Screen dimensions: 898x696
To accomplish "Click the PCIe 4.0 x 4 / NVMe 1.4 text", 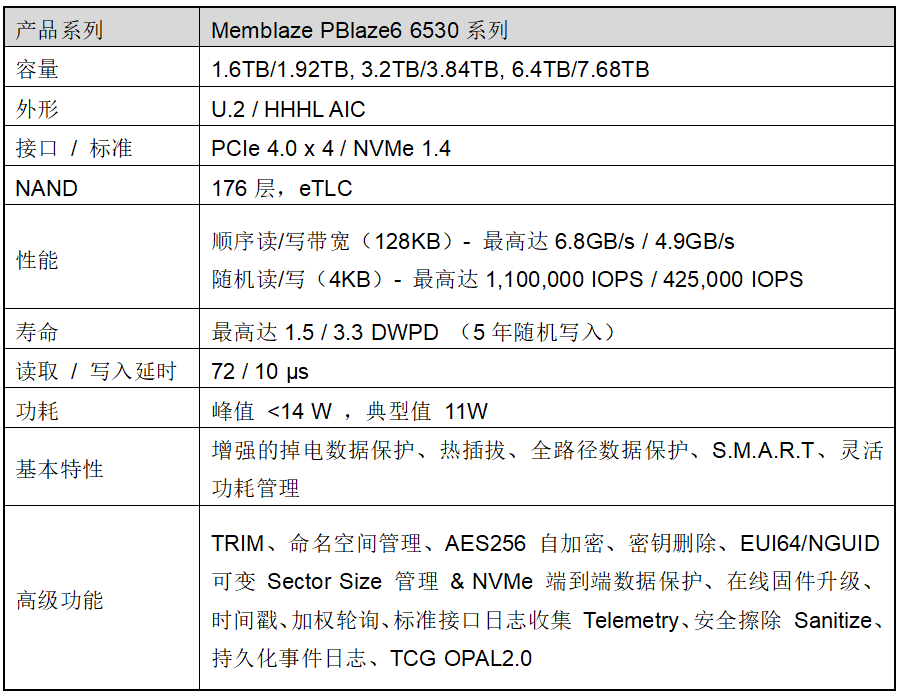I will 331,149.
